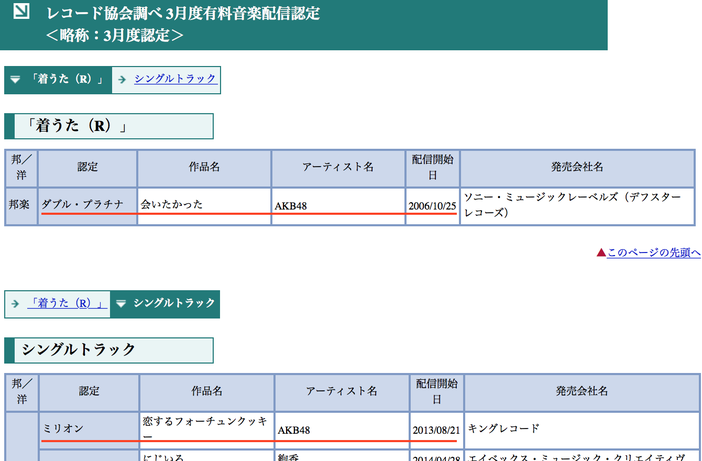This screenshot has width=702, height=461.
Task: Click the square arrow icon in the header
Action: coord(21,10)
